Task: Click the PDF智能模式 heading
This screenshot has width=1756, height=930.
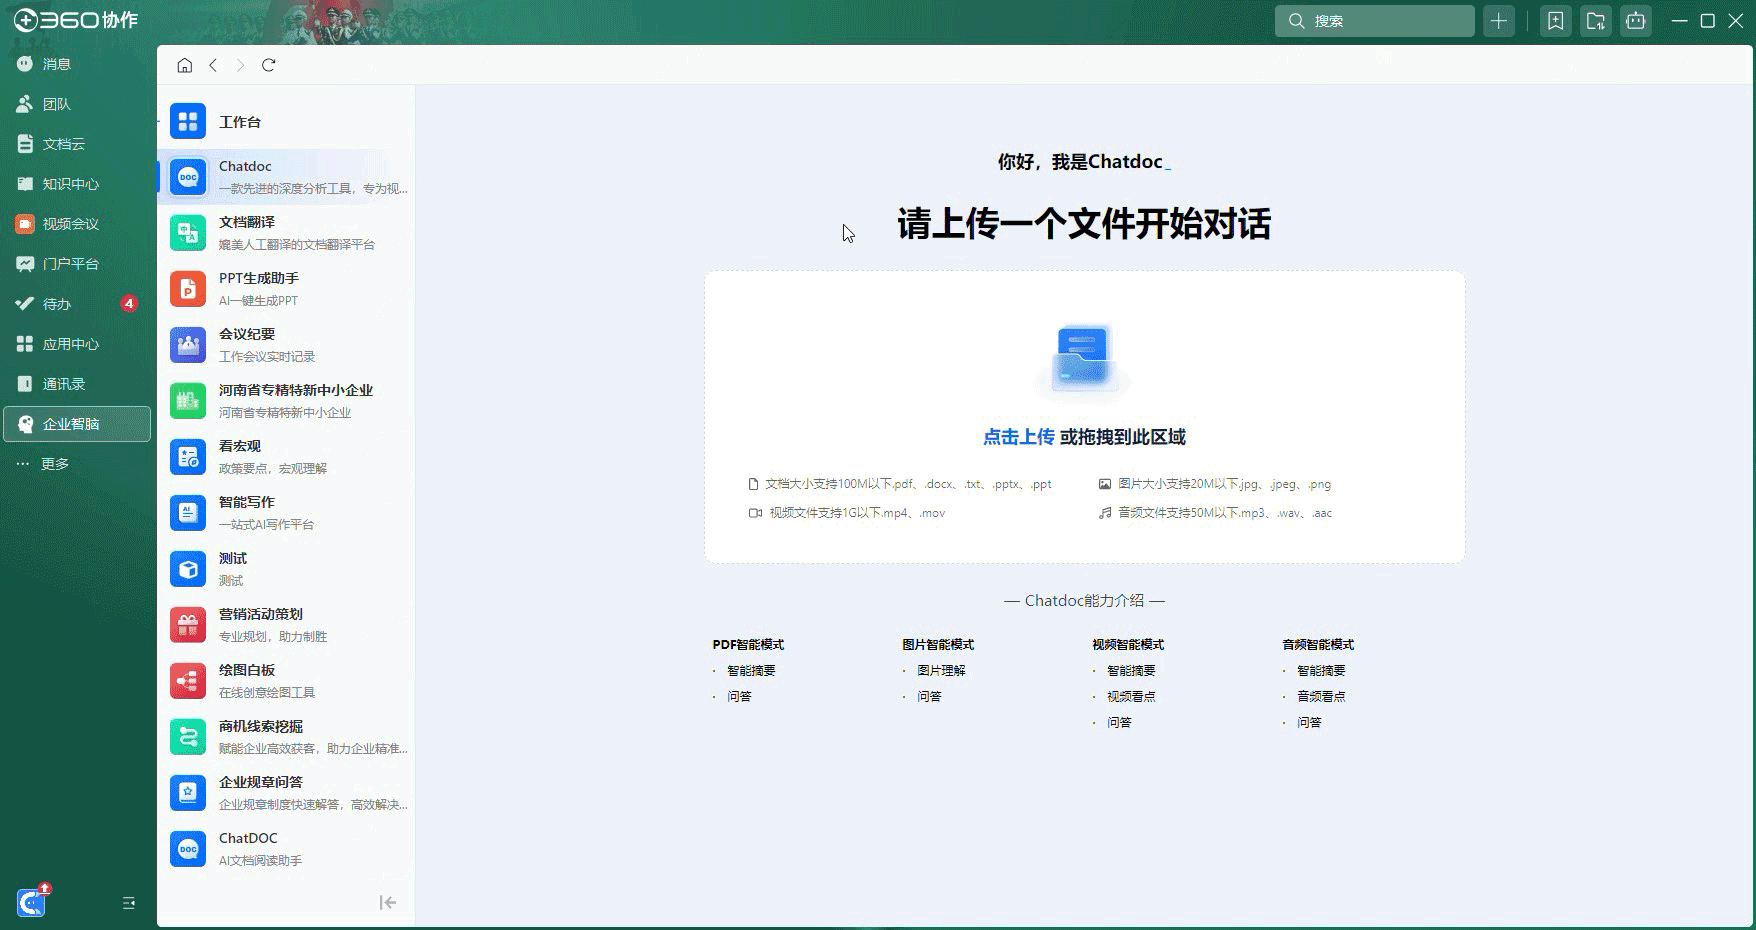Action: click(748, 645)
